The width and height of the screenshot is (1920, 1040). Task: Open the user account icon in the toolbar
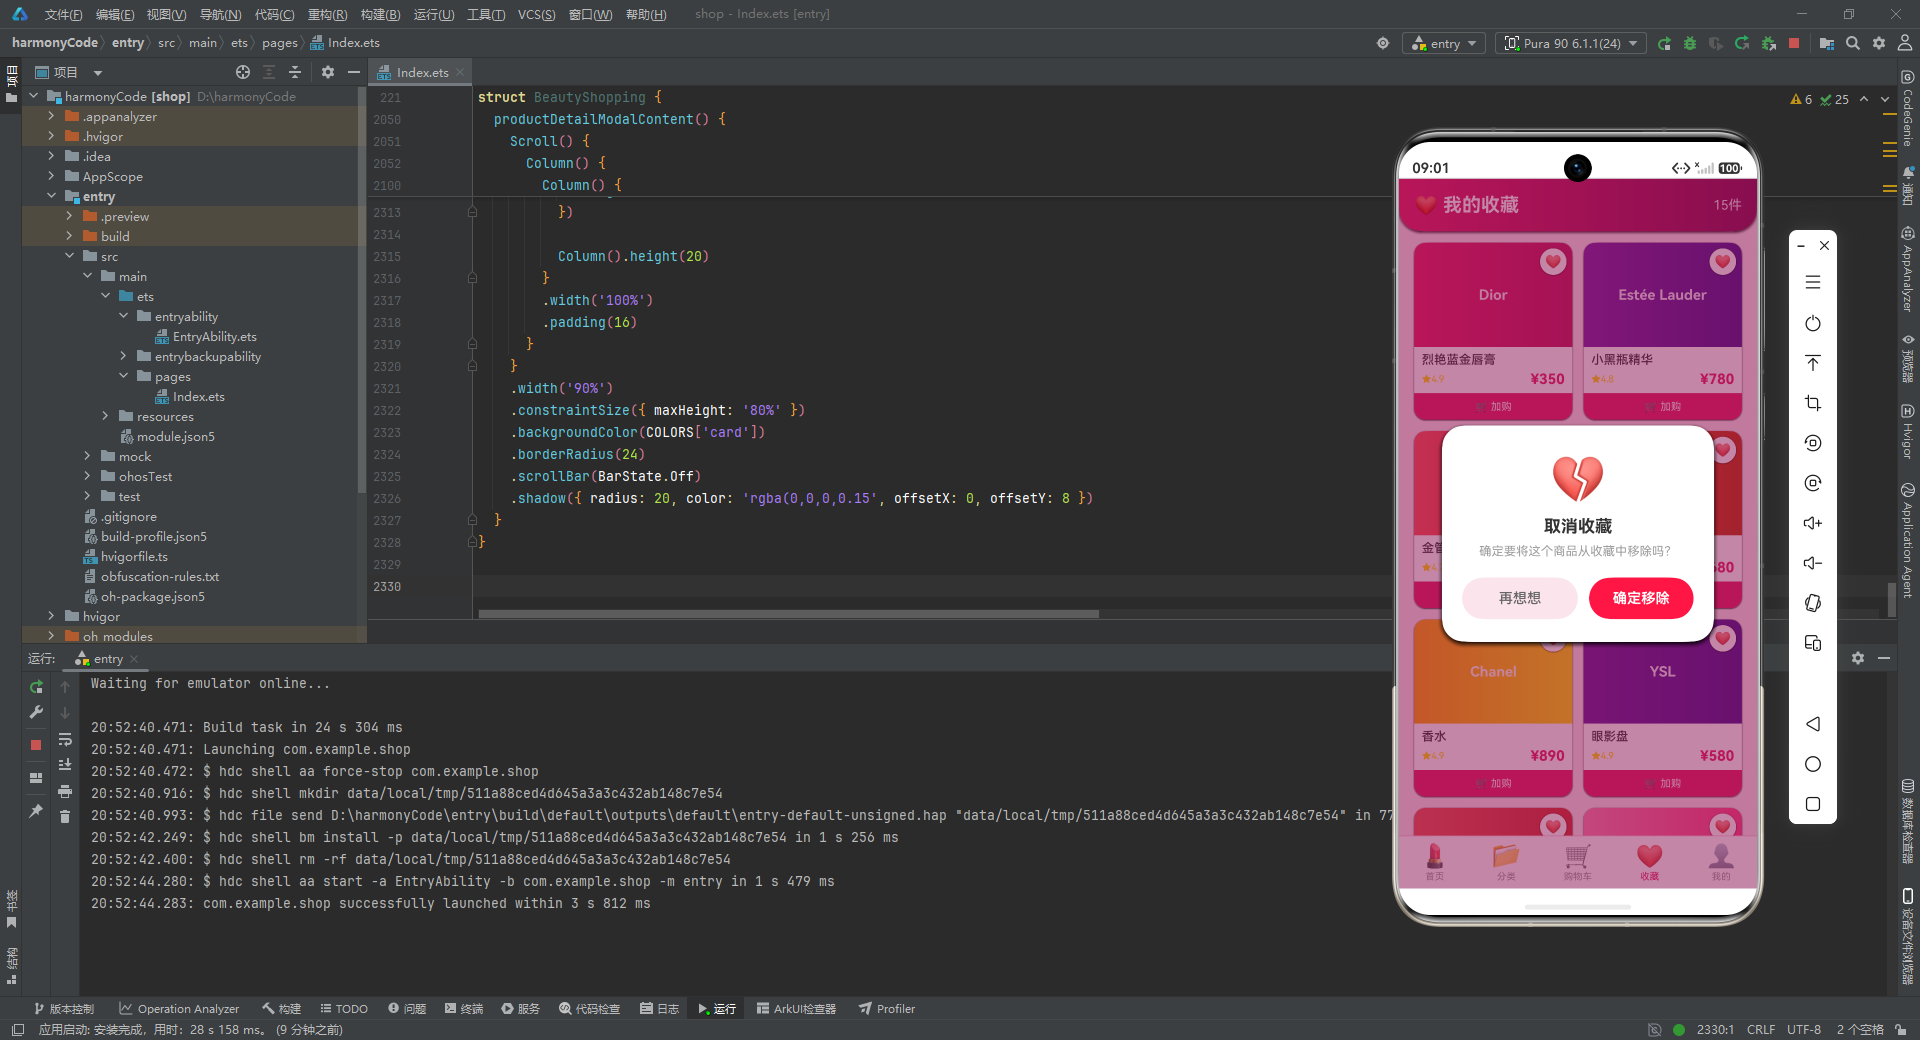1905,44
